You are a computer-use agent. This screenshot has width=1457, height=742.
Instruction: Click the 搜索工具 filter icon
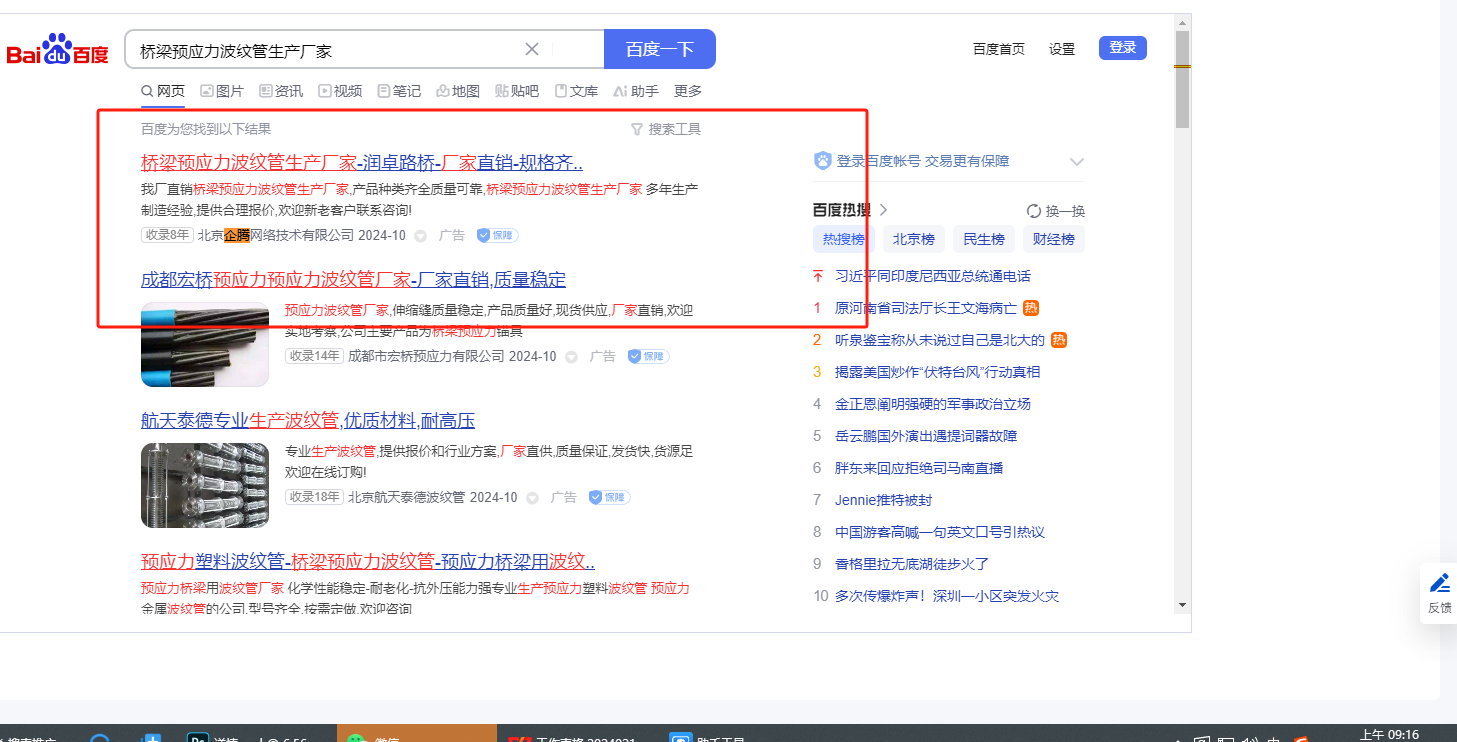[637, 129]
